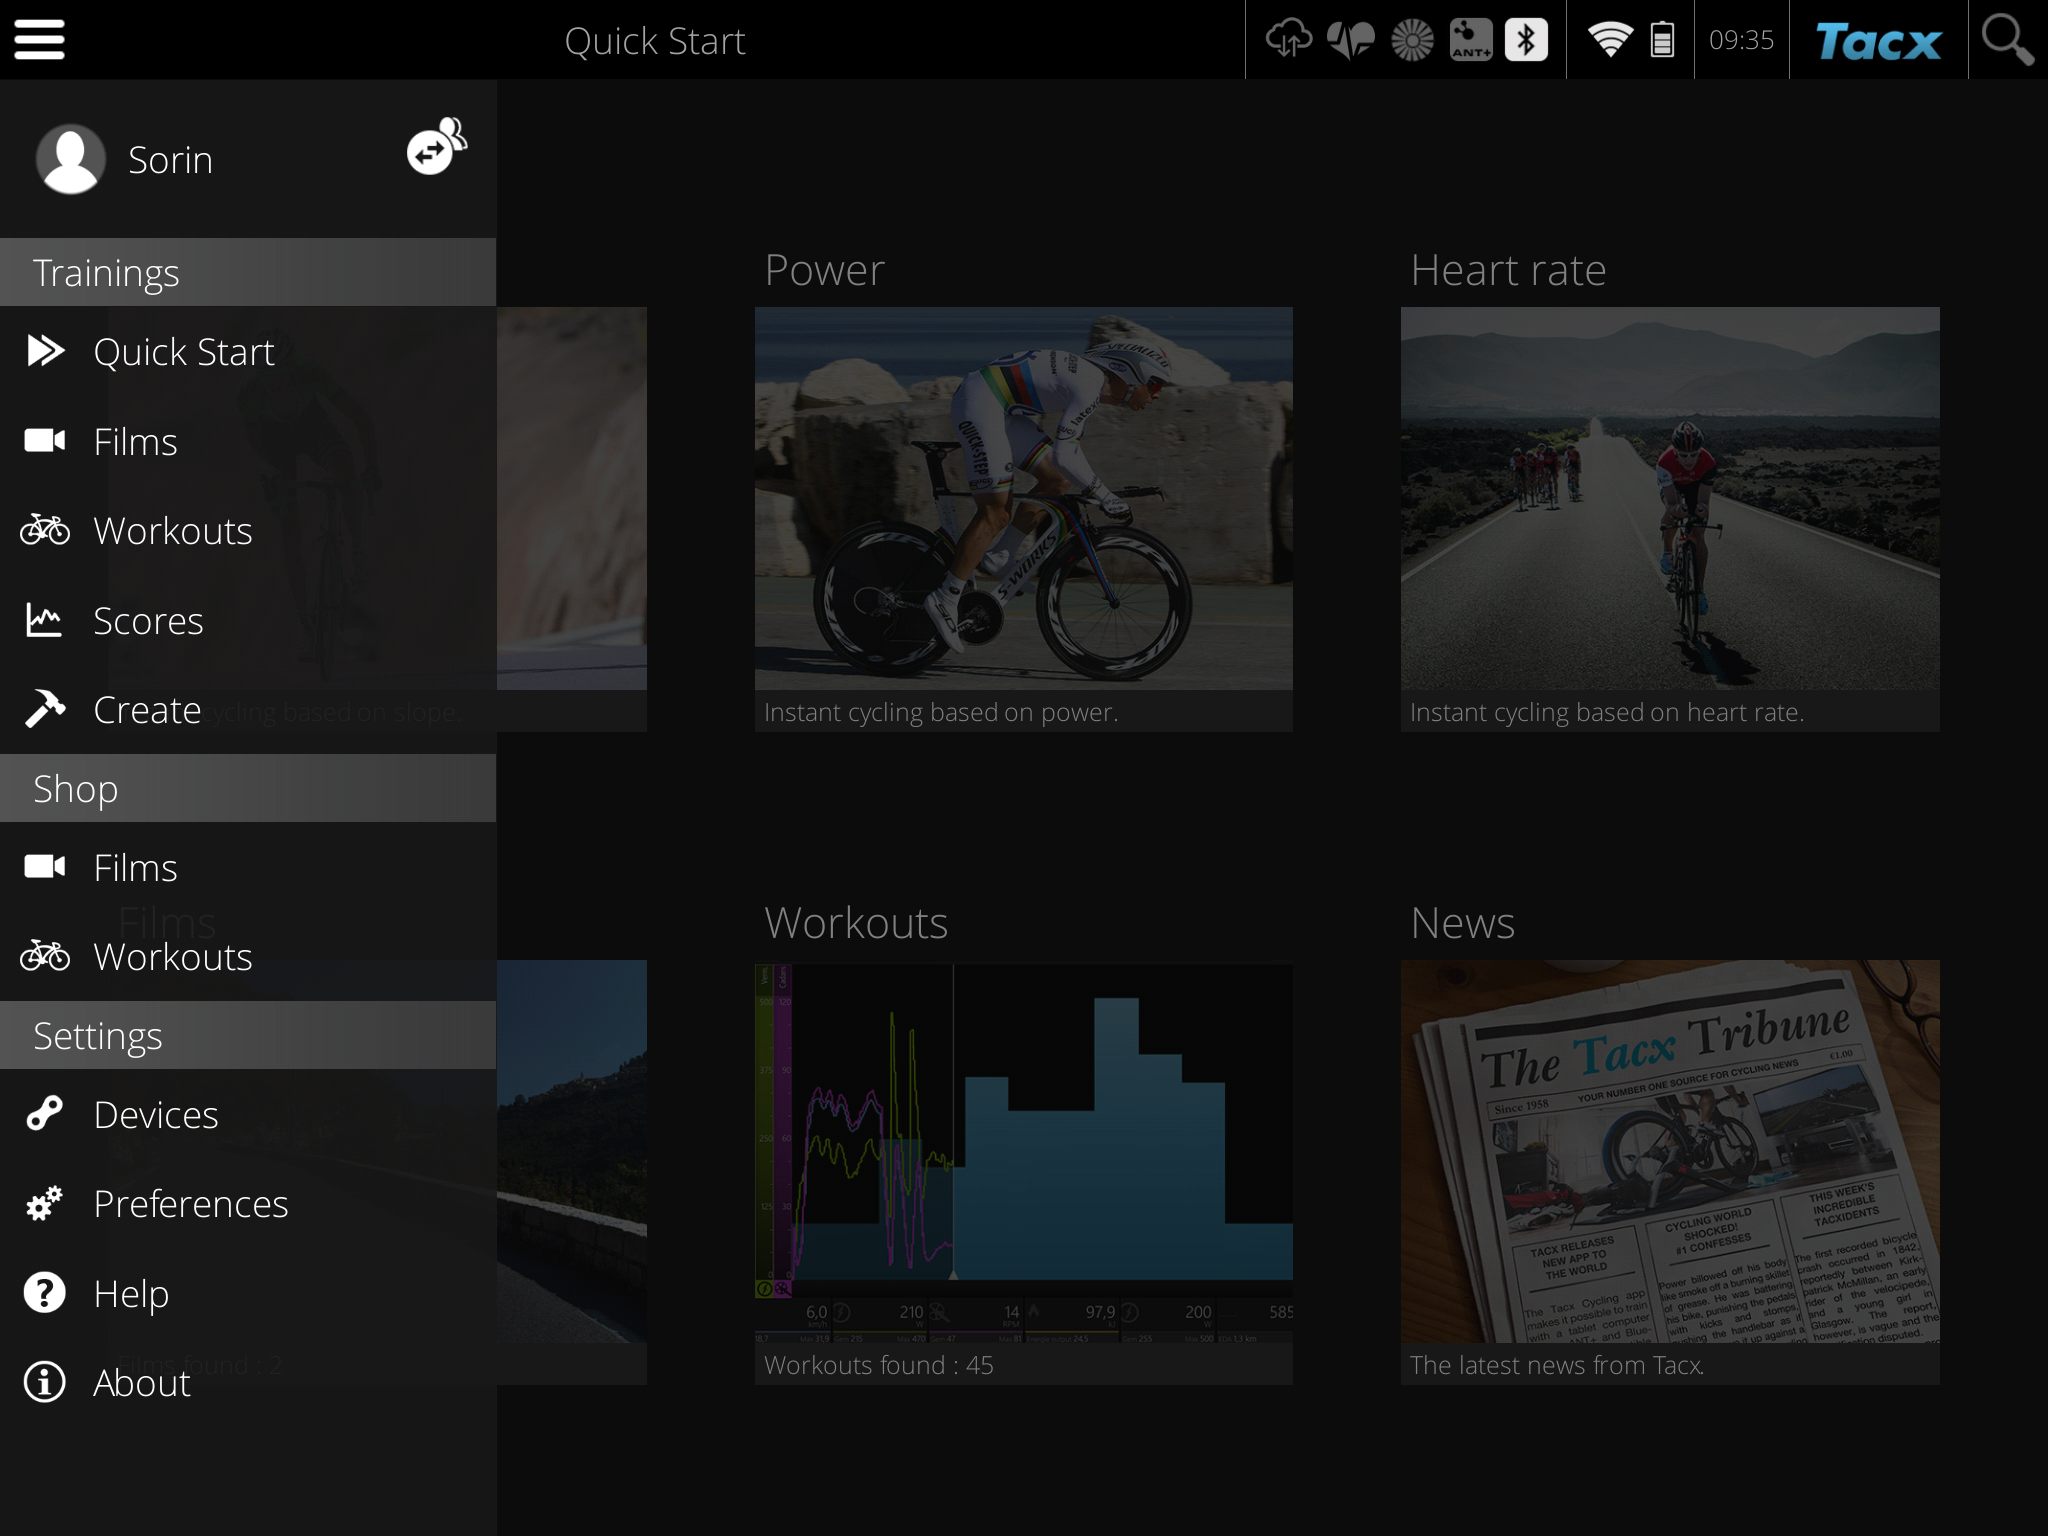Tap the cloud sync status icon
Screen dimensions: 2048x1536
(x=1289, y=40)
